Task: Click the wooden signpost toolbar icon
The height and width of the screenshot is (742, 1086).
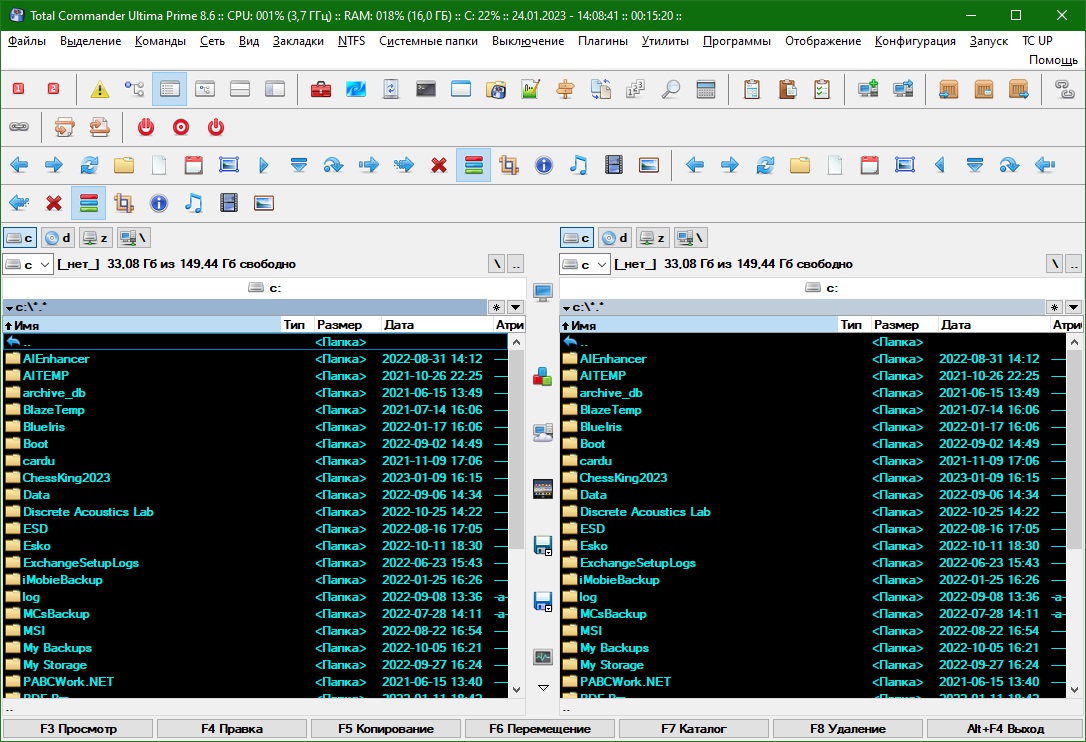Action: click(566, 90)
